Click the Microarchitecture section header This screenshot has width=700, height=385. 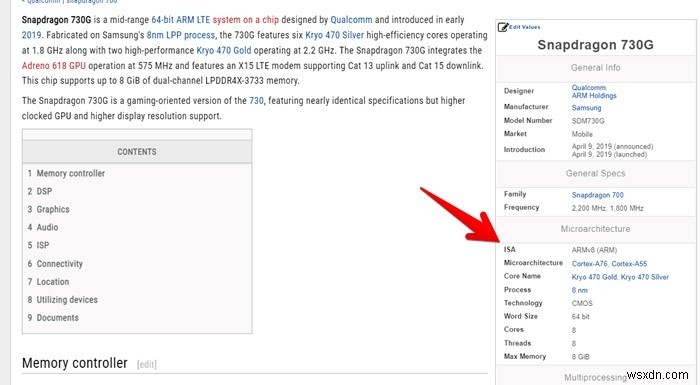click(x=595, y=229)
